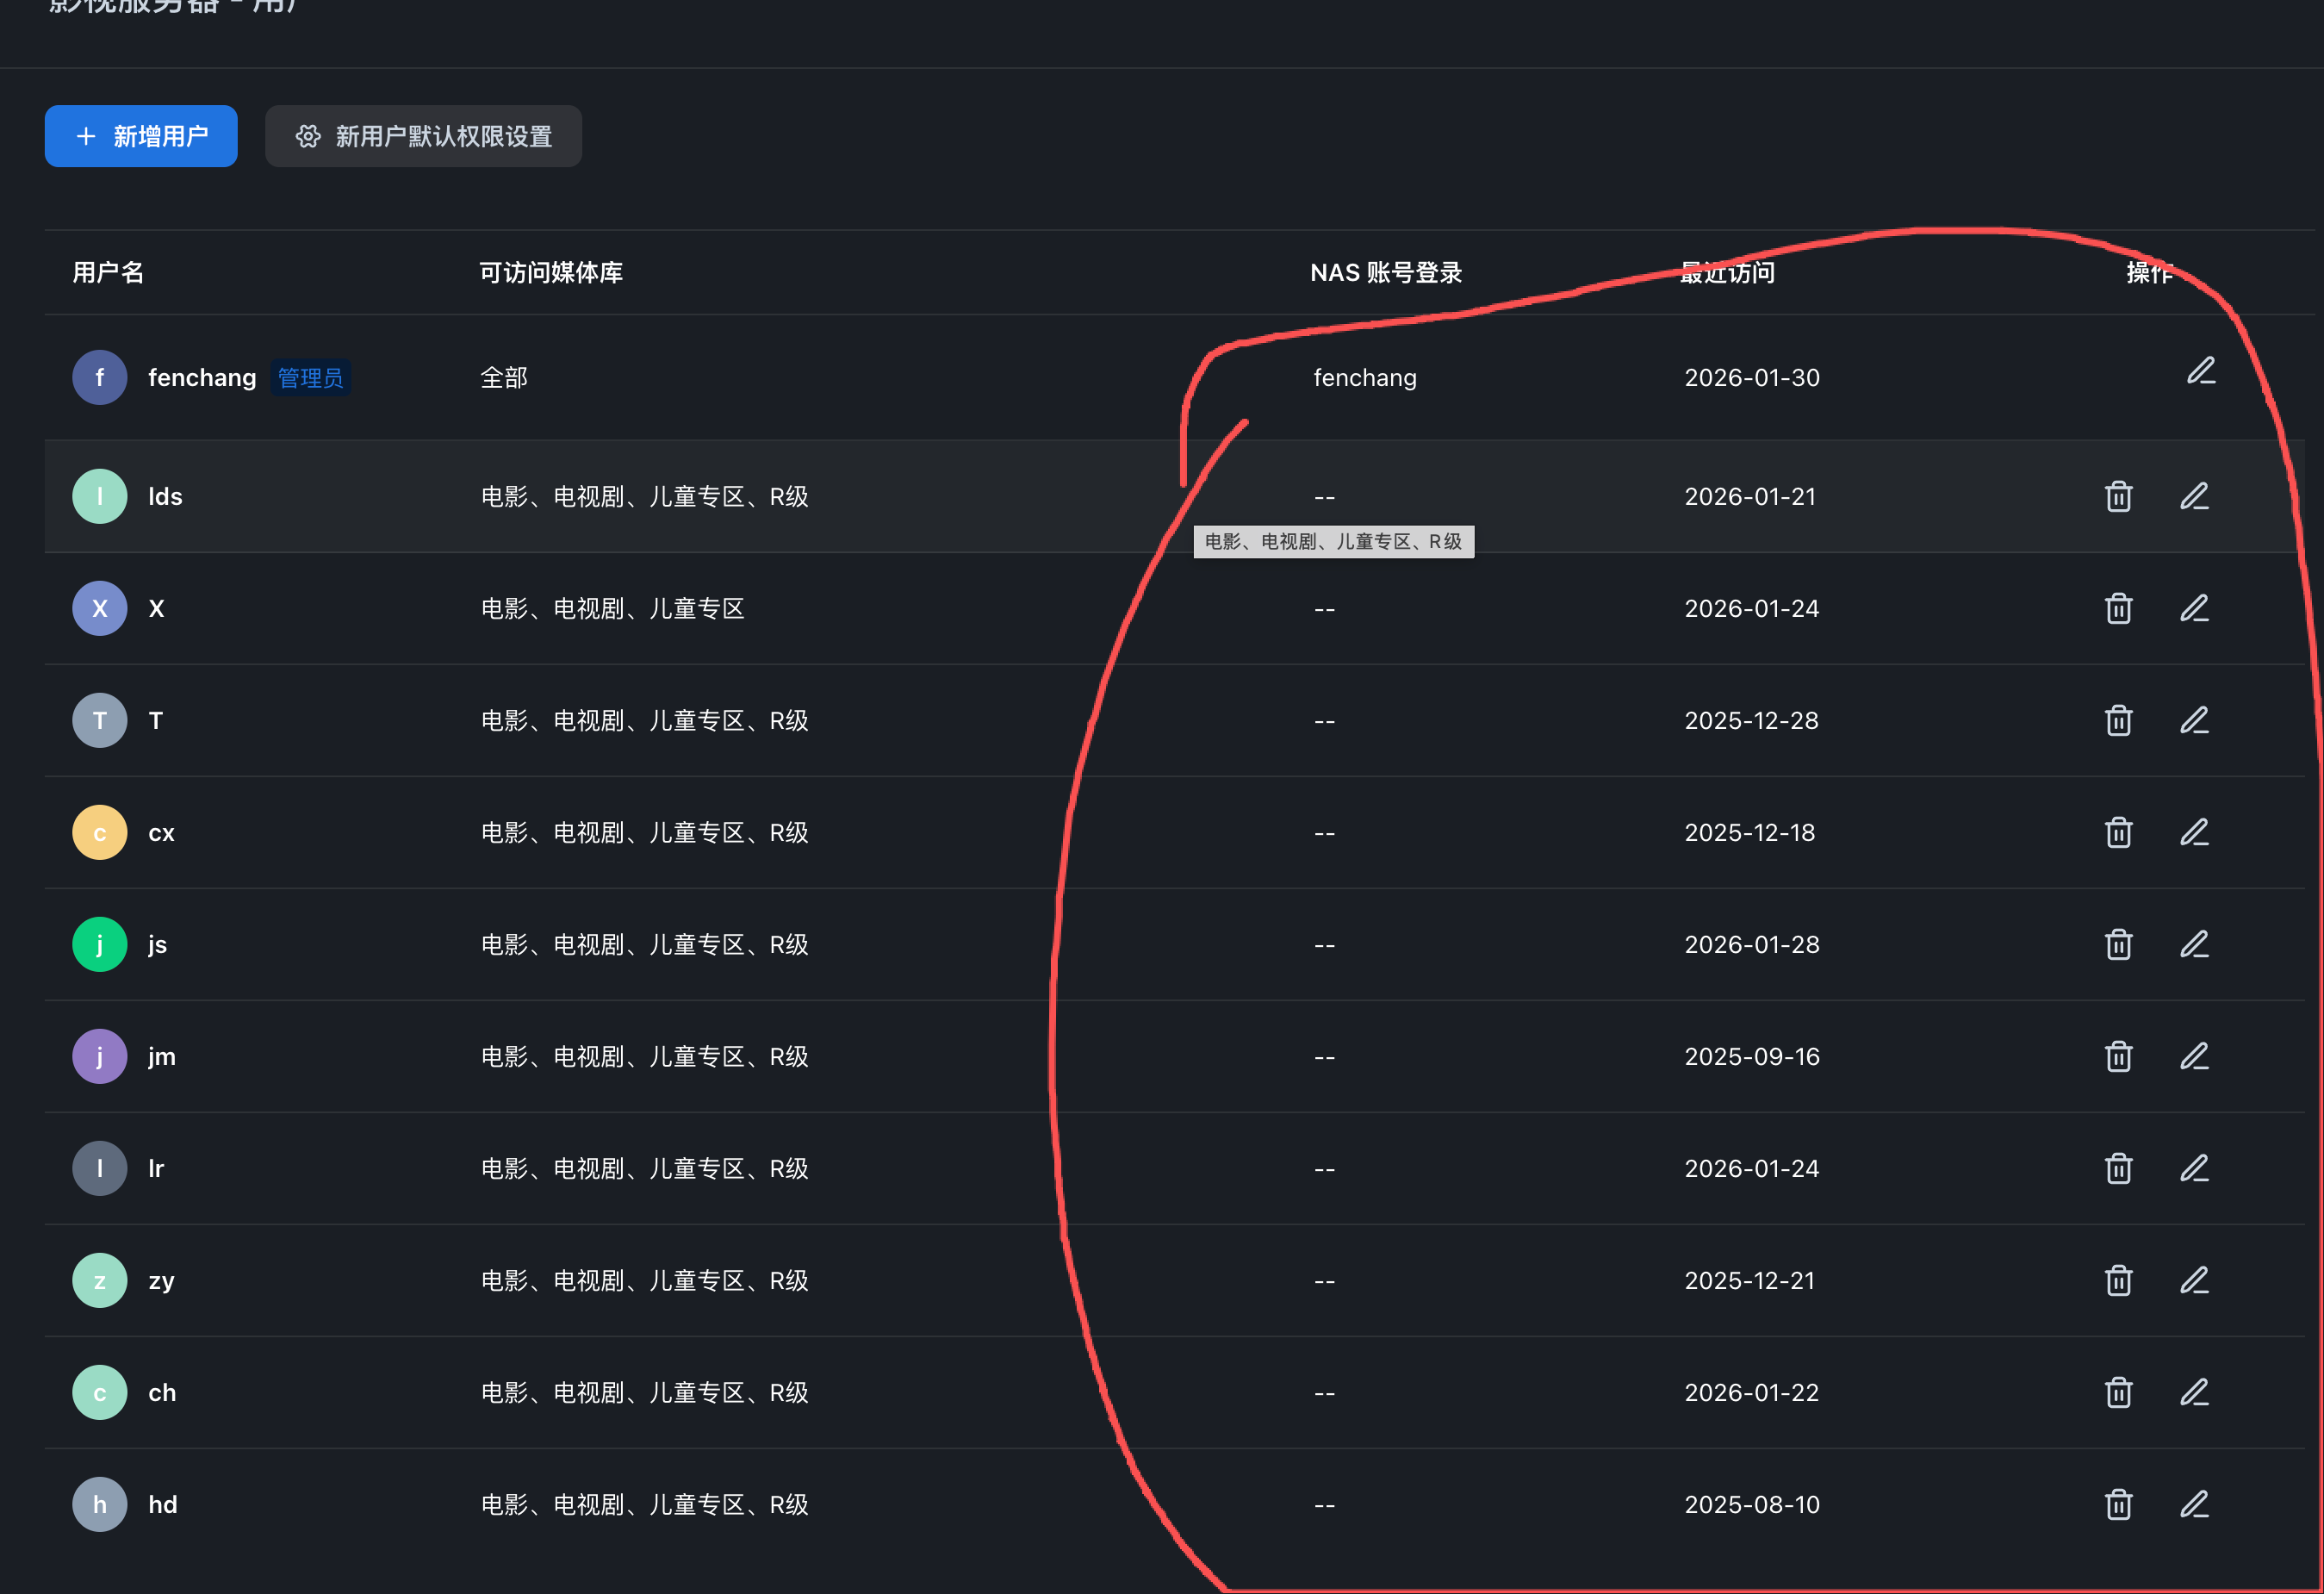Click the 用户名 column header

108,273
